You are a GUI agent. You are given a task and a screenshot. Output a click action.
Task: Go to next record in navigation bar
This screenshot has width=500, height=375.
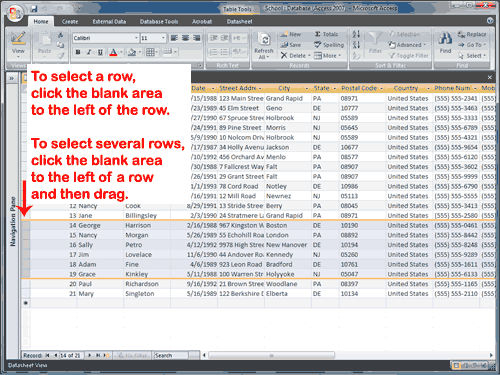(89, 355)
